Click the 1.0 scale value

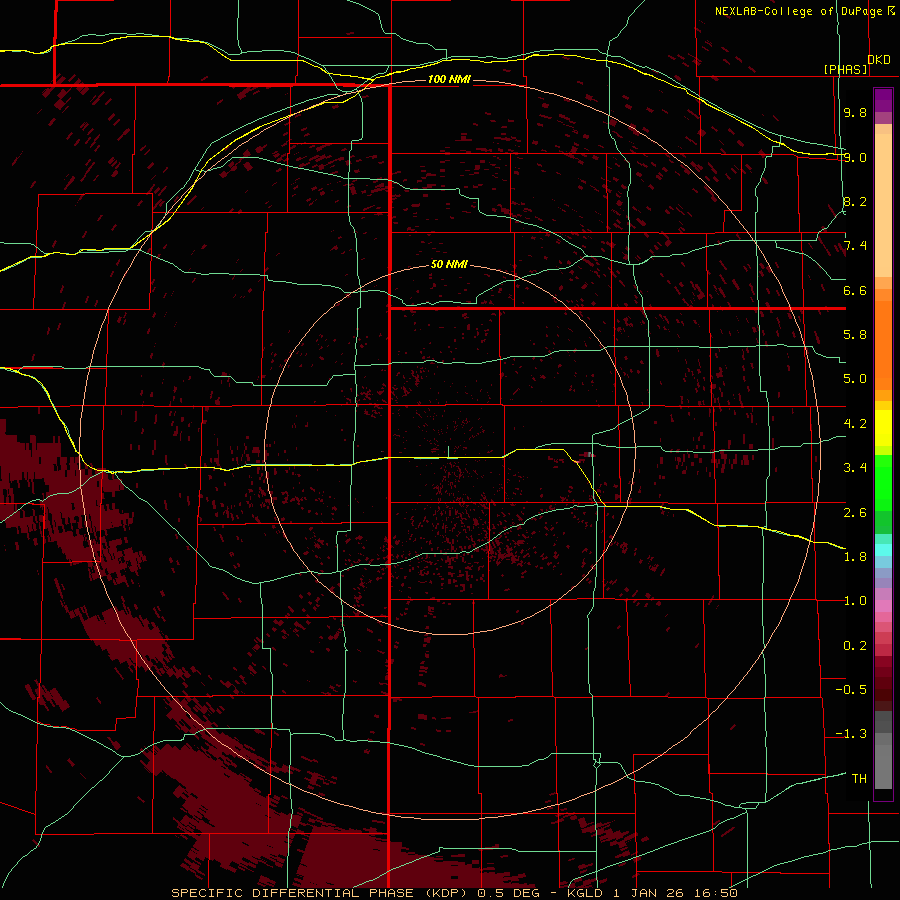(x=855, y=601)
